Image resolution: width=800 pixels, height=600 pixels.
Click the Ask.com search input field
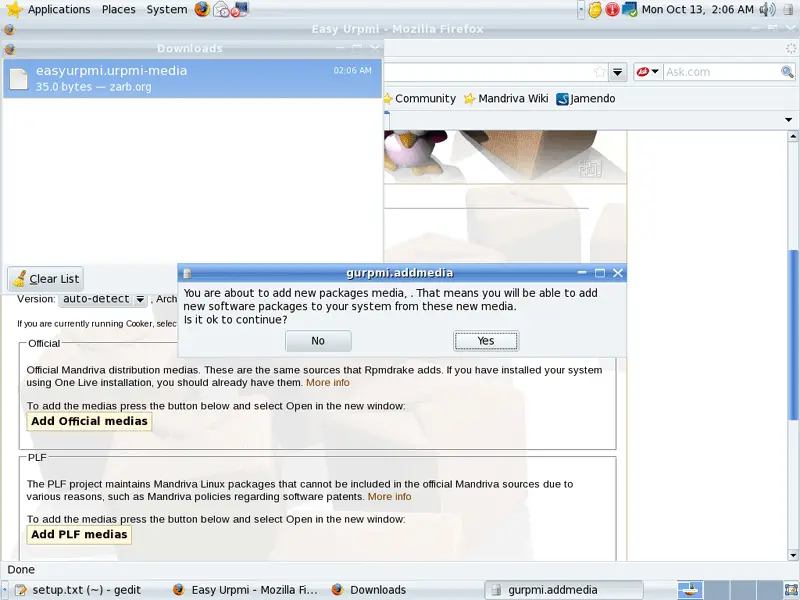[722, 72]
